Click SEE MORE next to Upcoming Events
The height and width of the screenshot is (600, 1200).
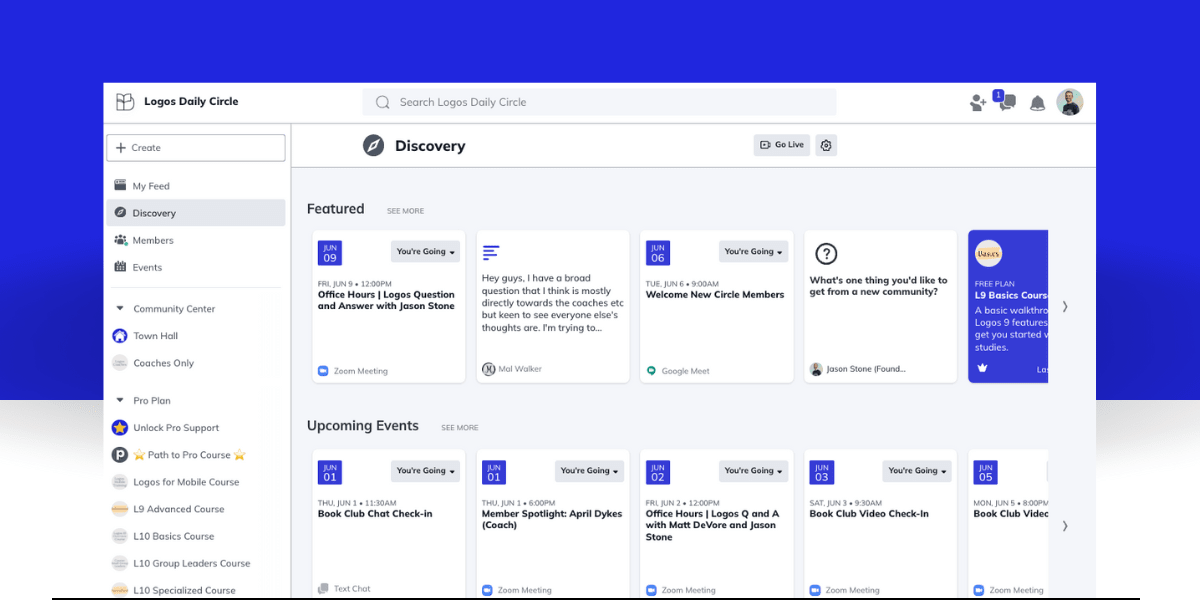coord(460,428)
